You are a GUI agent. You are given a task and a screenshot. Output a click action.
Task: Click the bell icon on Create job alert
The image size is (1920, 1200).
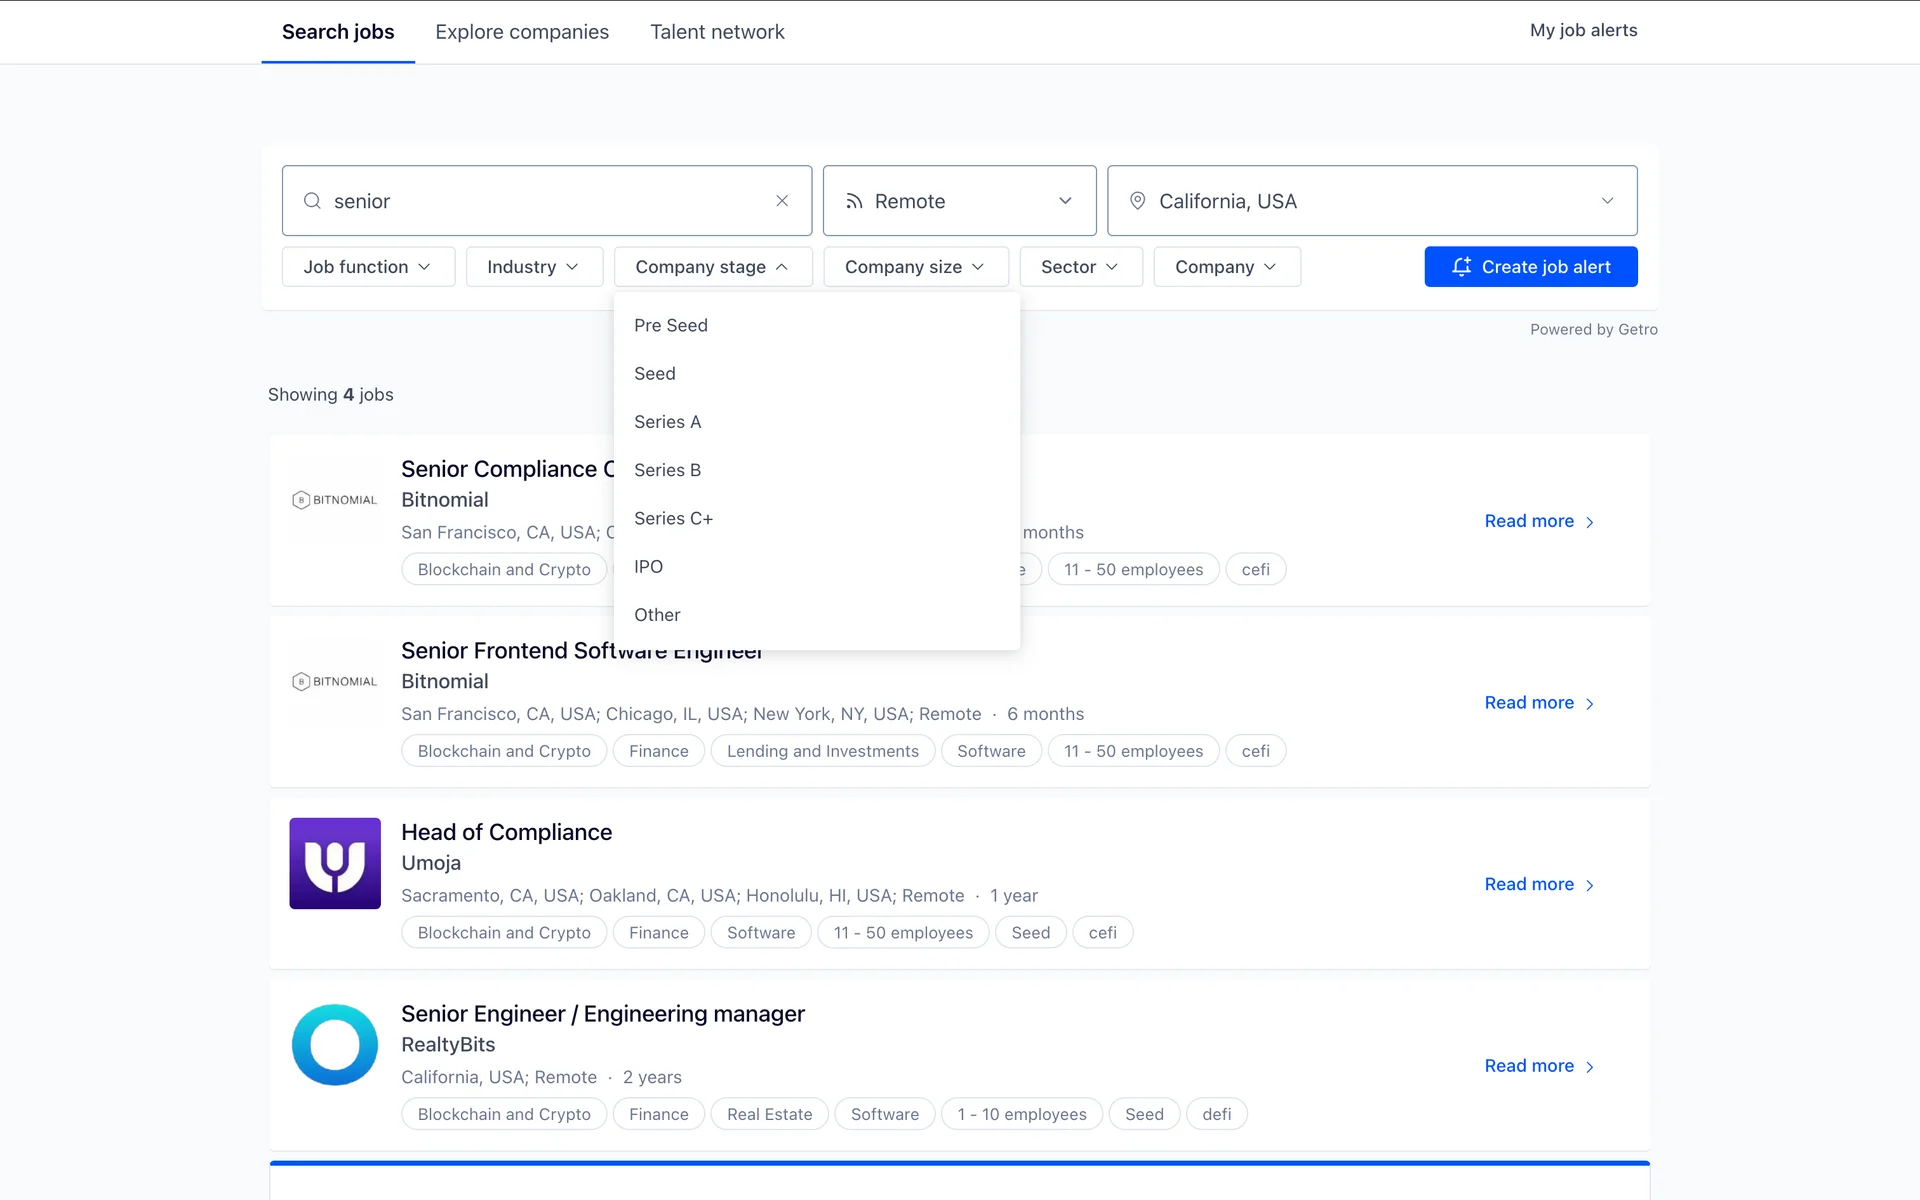coord(1461,267)
